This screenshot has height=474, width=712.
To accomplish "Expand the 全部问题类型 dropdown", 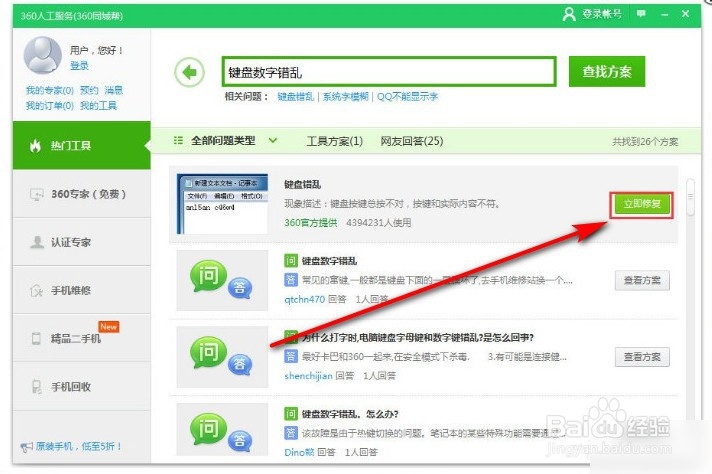I will pyautogui.click(x=225, y=141).
